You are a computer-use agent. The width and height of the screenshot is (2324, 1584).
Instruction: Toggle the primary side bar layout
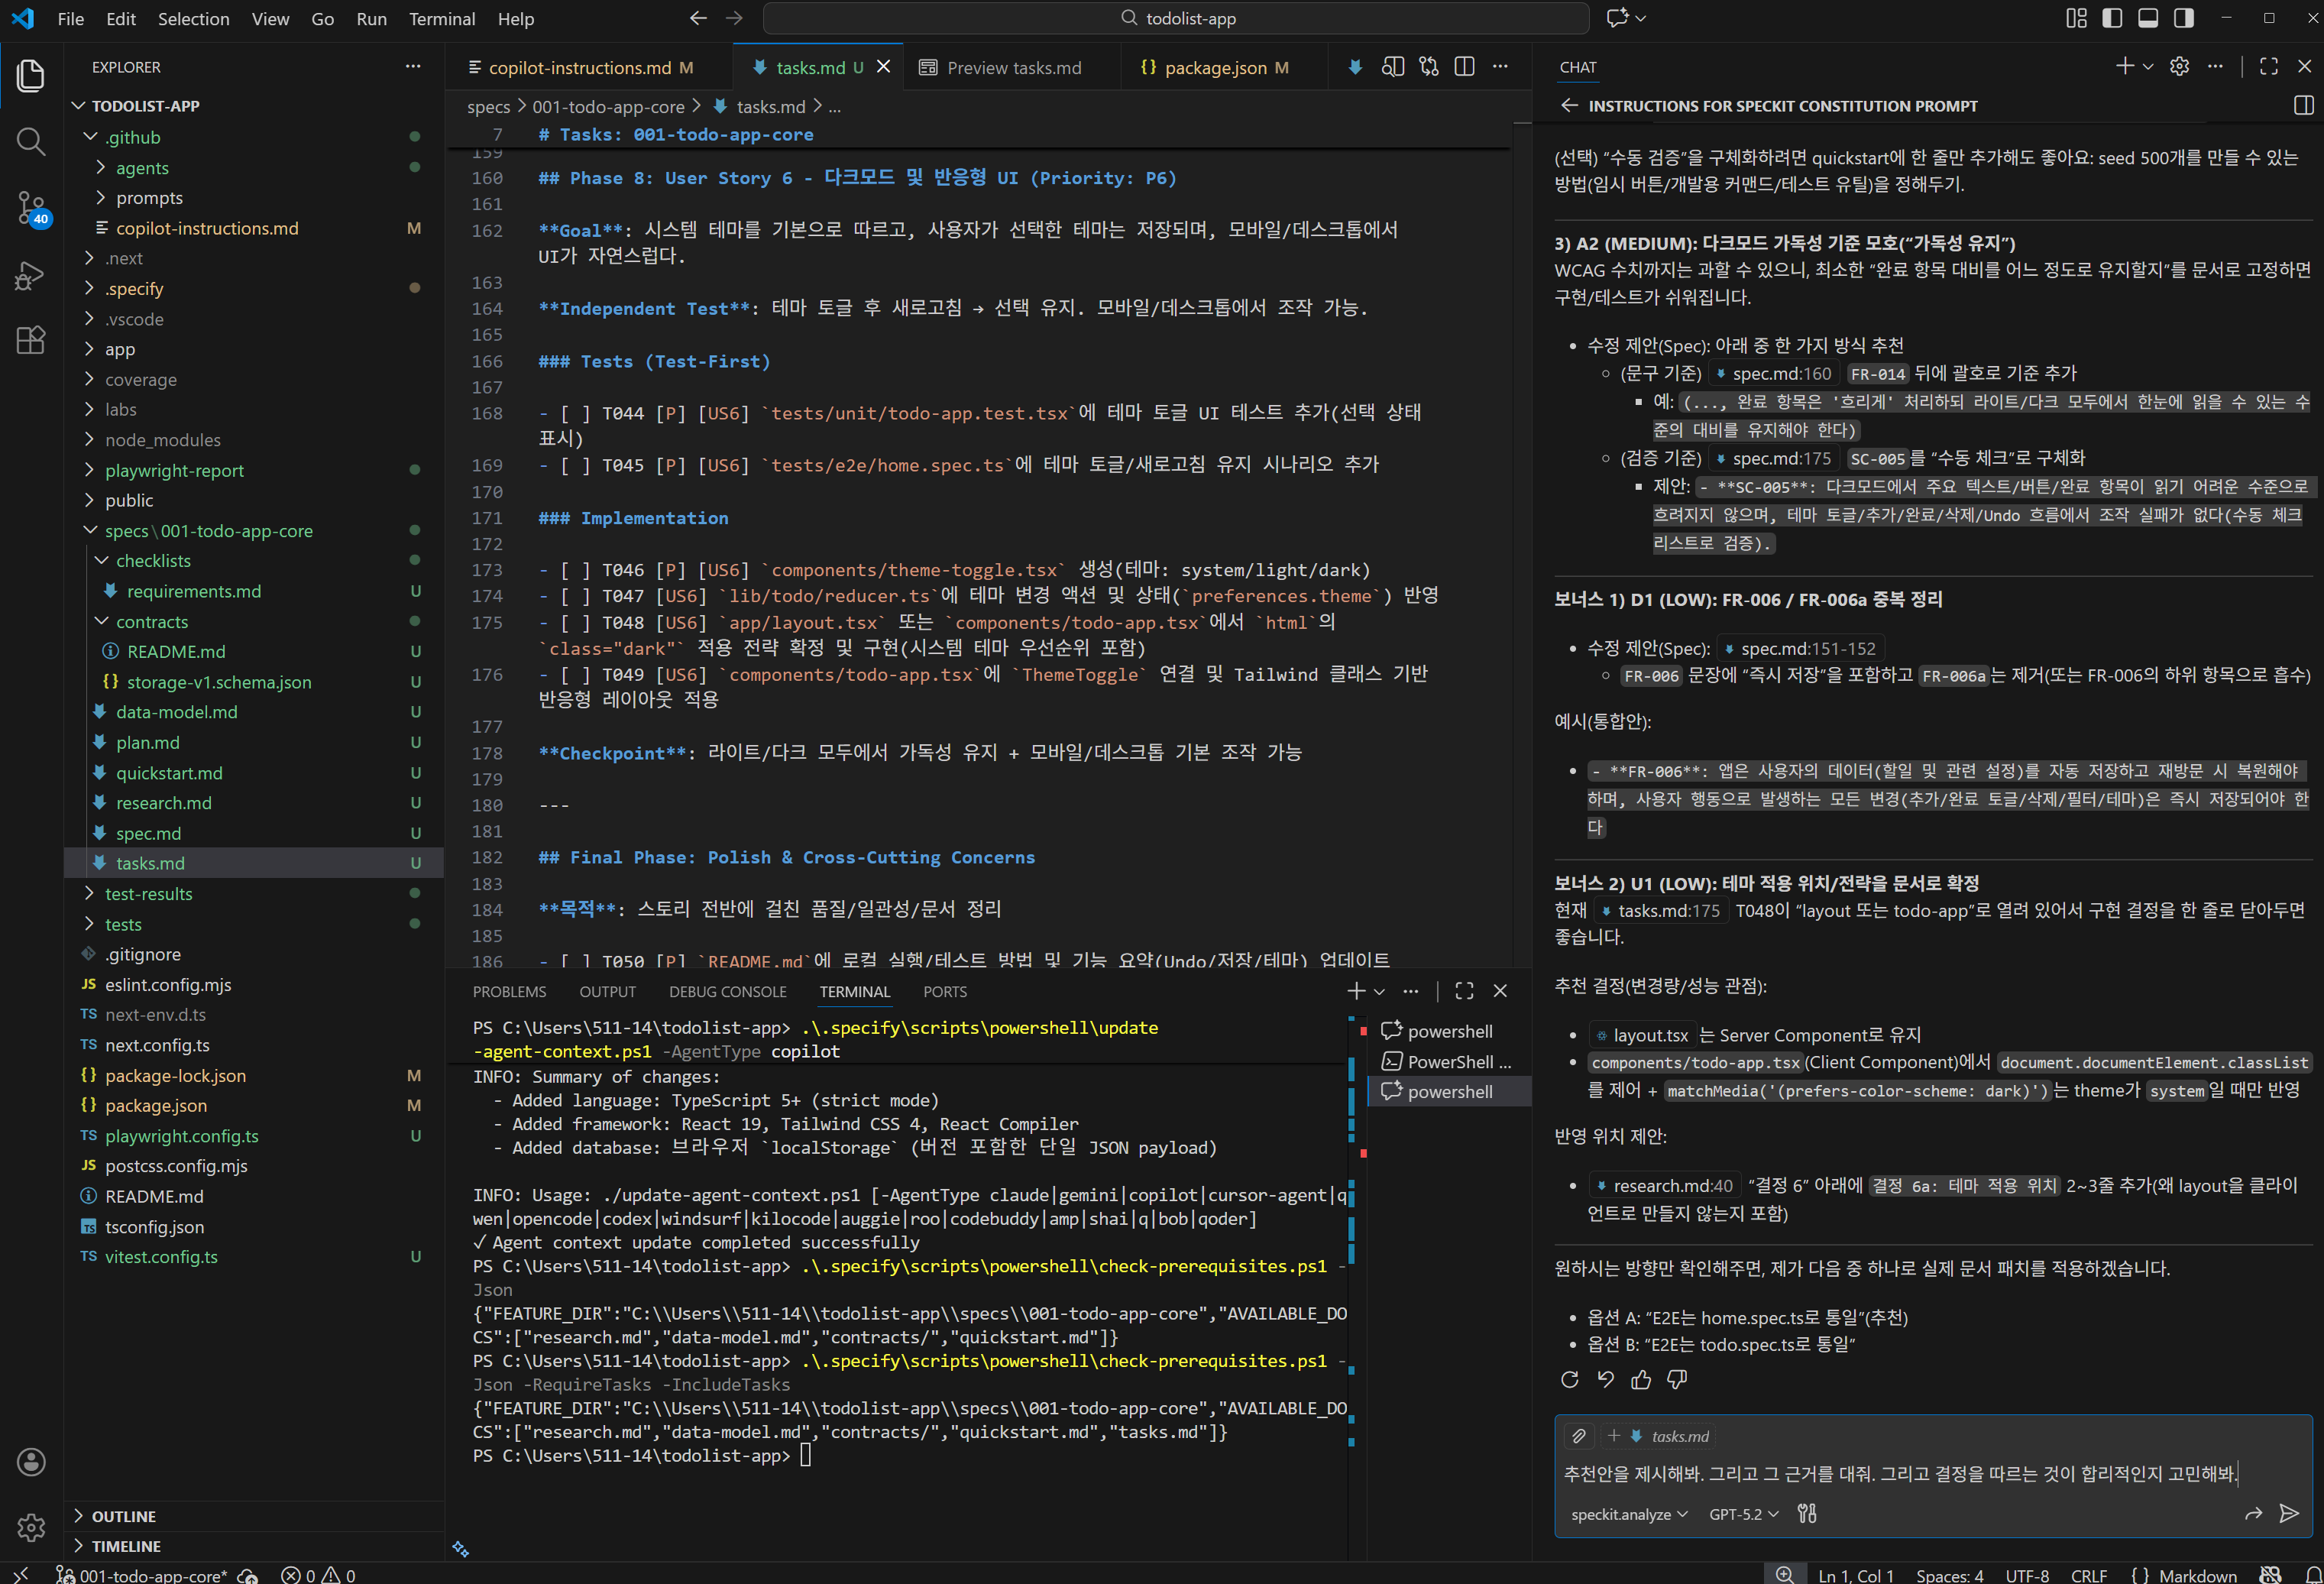[x=2112, y=18]
